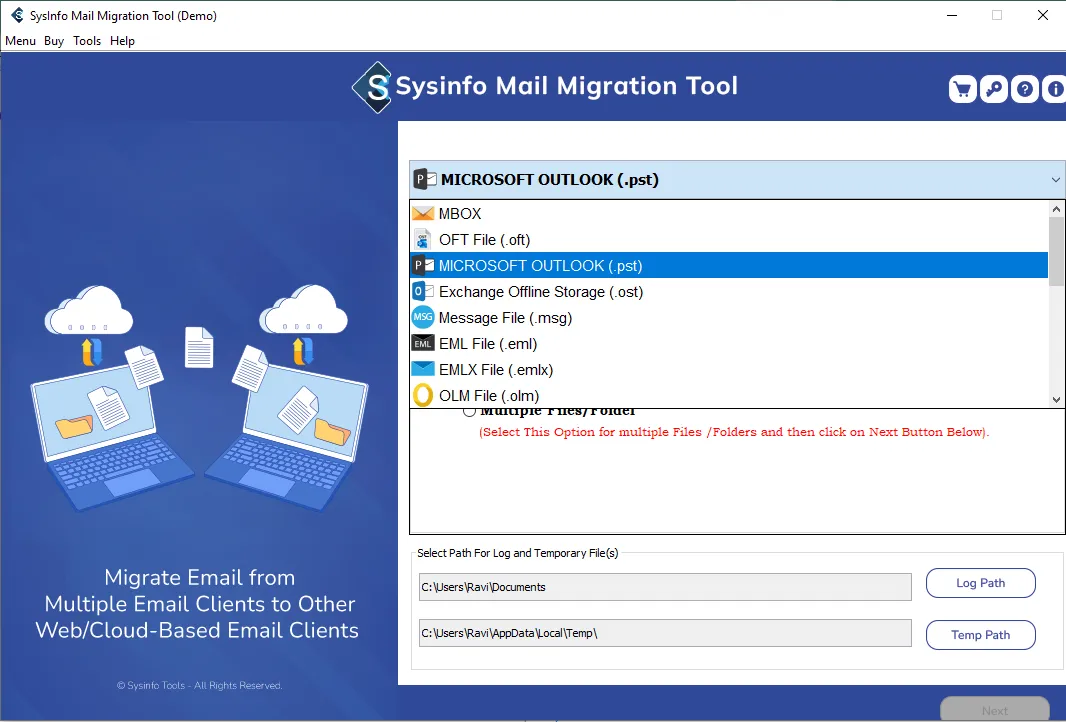The image size is (1066, 722).
Task: Click the temp path field AppData\Local\Temp
Action: coord(665,633)
